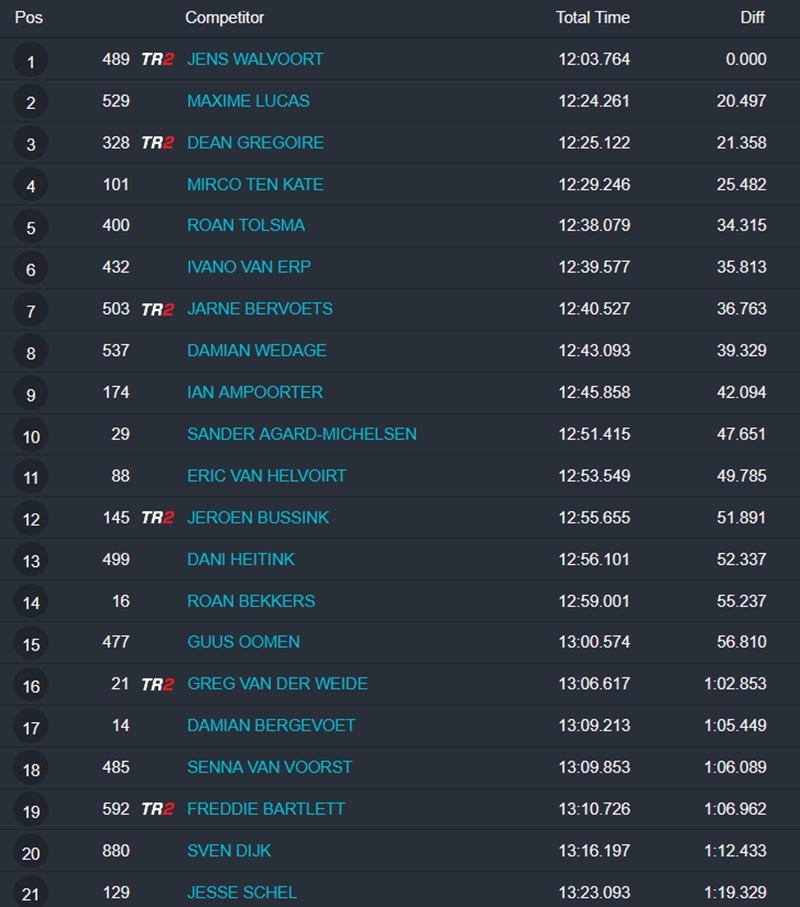Viewport: 800px width, 907px height.
Task: Click the Diff column header
Action: (x=752, y=17)
